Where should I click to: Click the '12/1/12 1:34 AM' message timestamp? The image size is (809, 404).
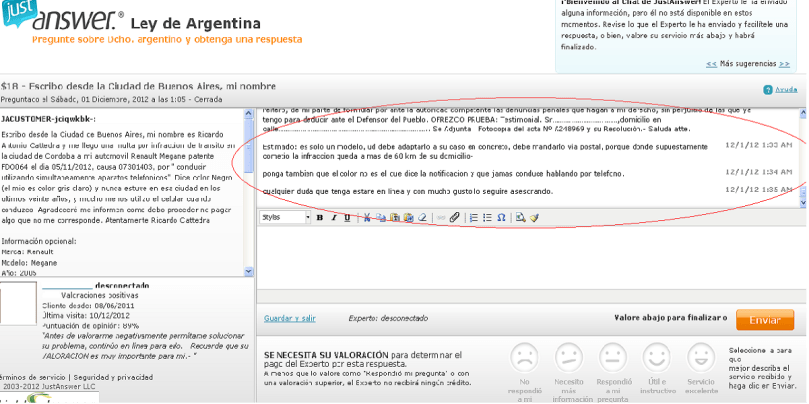coord(758,171)
